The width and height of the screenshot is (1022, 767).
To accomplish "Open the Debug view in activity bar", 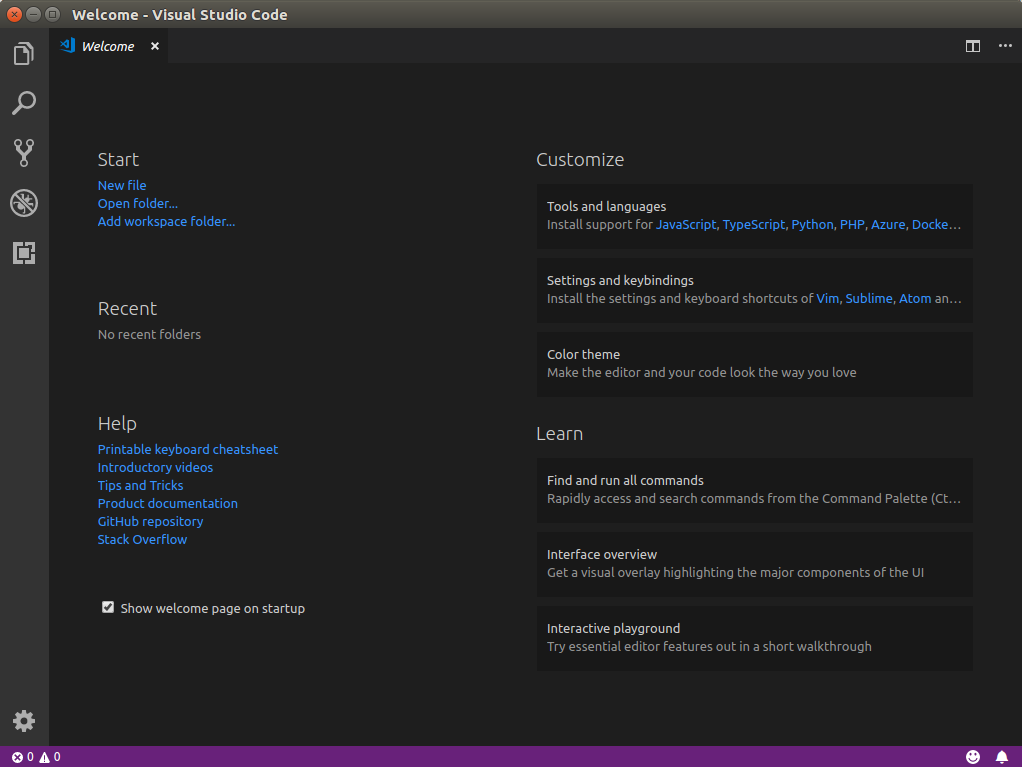I will click(24, 203).
